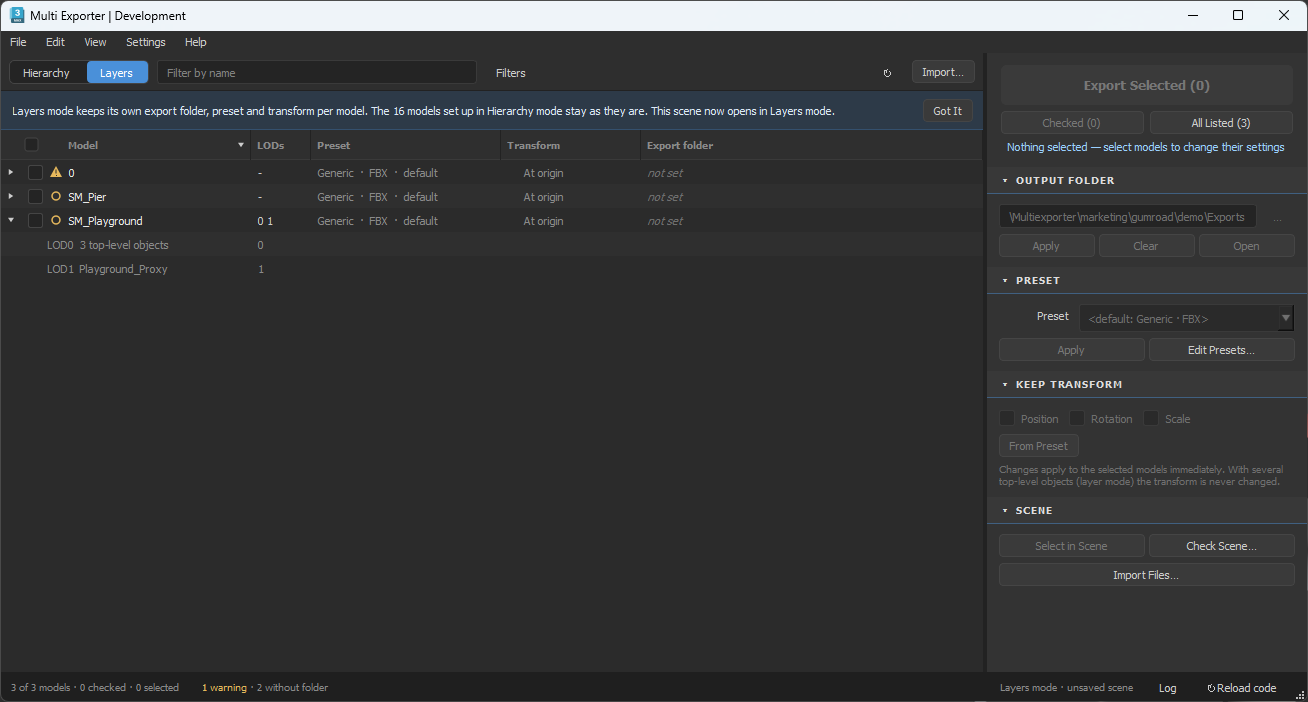This screenshot has height=702, width=1308.
Task: Select the Layers mode tab
Action: click(x=117, y=73)
